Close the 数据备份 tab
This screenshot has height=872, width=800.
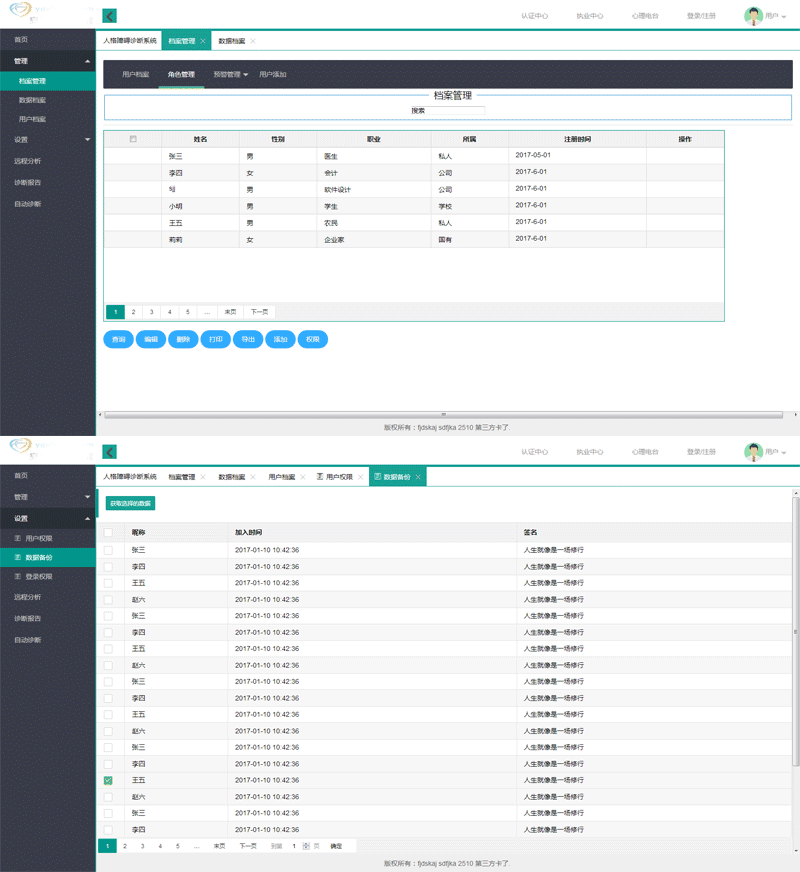pos(419,477)
